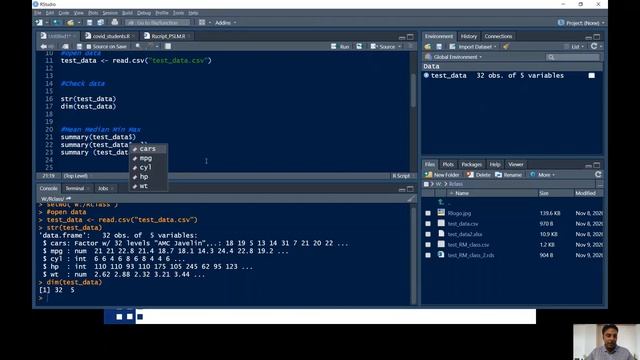Click the workspace panes grid icon
The image size is (640, 360).
pyautogui.click(x=202, y=22)
